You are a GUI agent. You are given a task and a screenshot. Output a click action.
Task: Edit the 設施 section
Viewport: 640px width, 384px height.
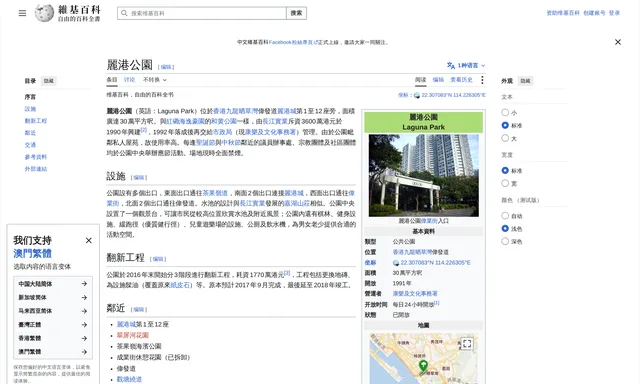click(x=139, y=178)
